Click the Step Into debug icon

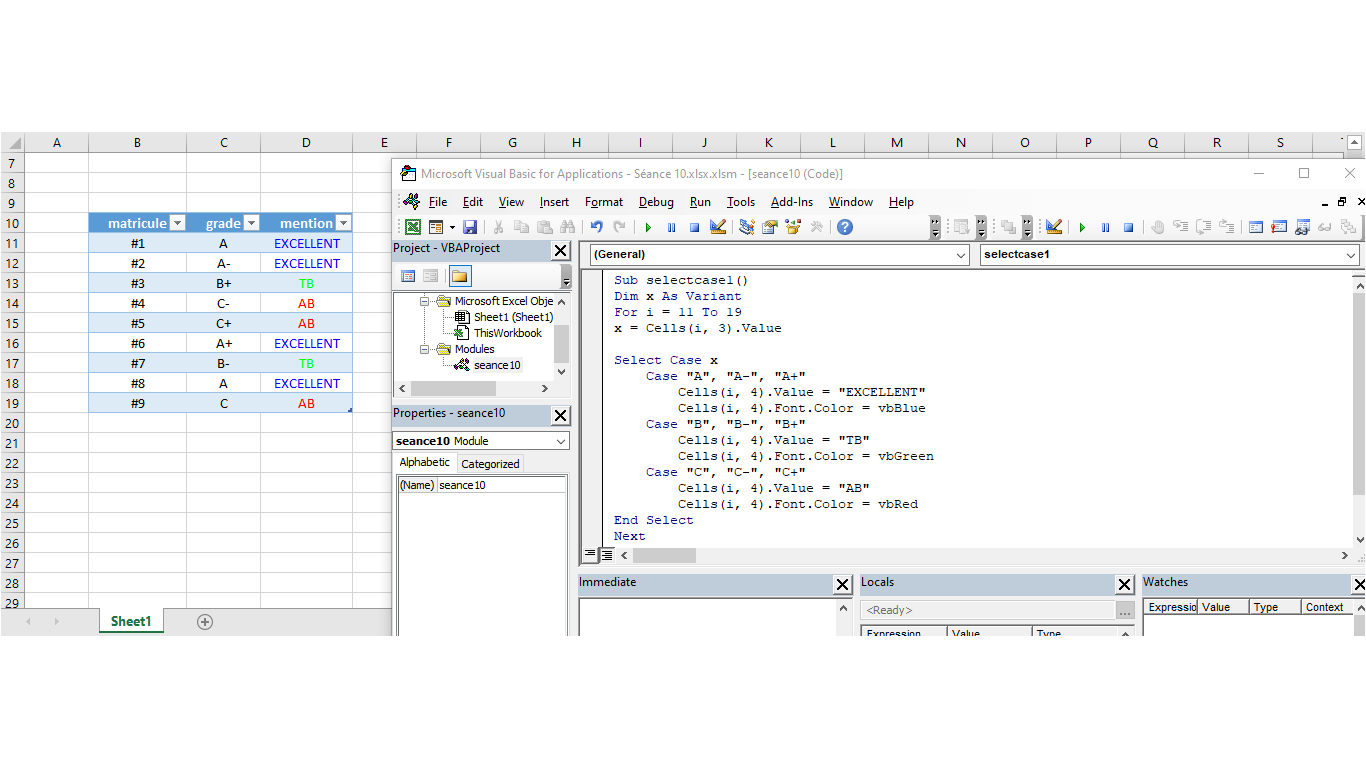[x=1181, y=227]
